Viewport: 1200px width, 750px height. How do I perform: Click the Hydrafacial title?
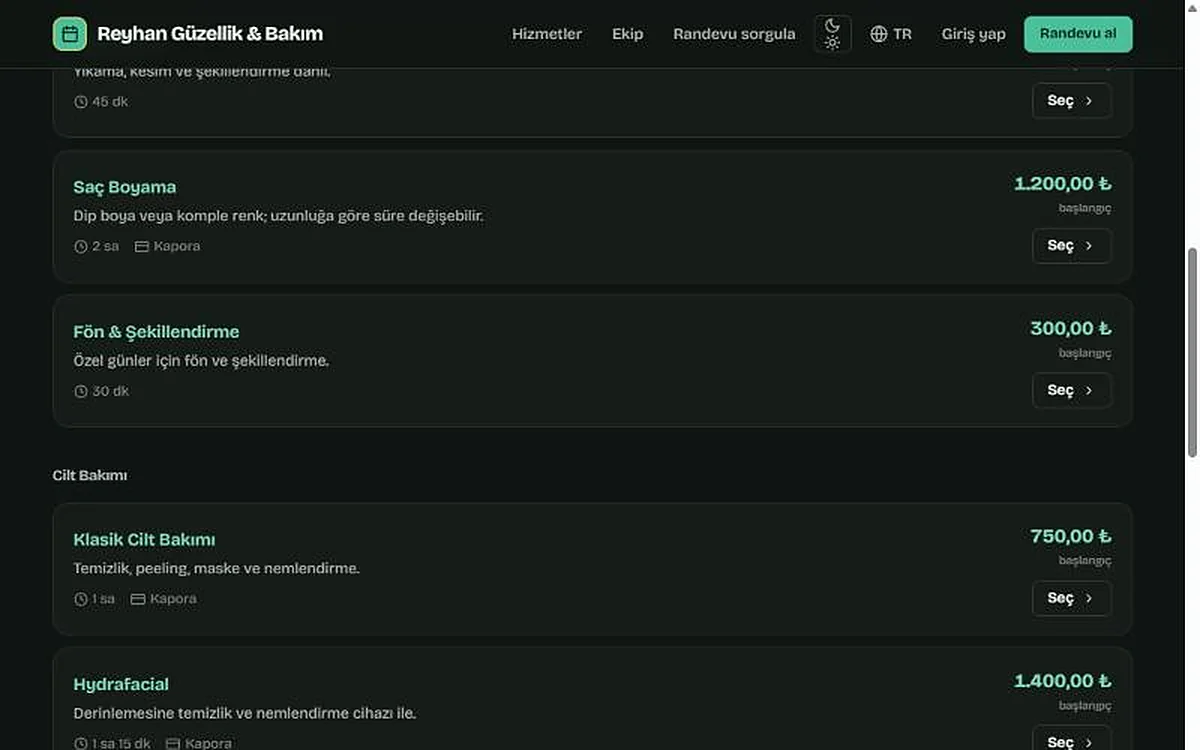[x=121, y=685]
